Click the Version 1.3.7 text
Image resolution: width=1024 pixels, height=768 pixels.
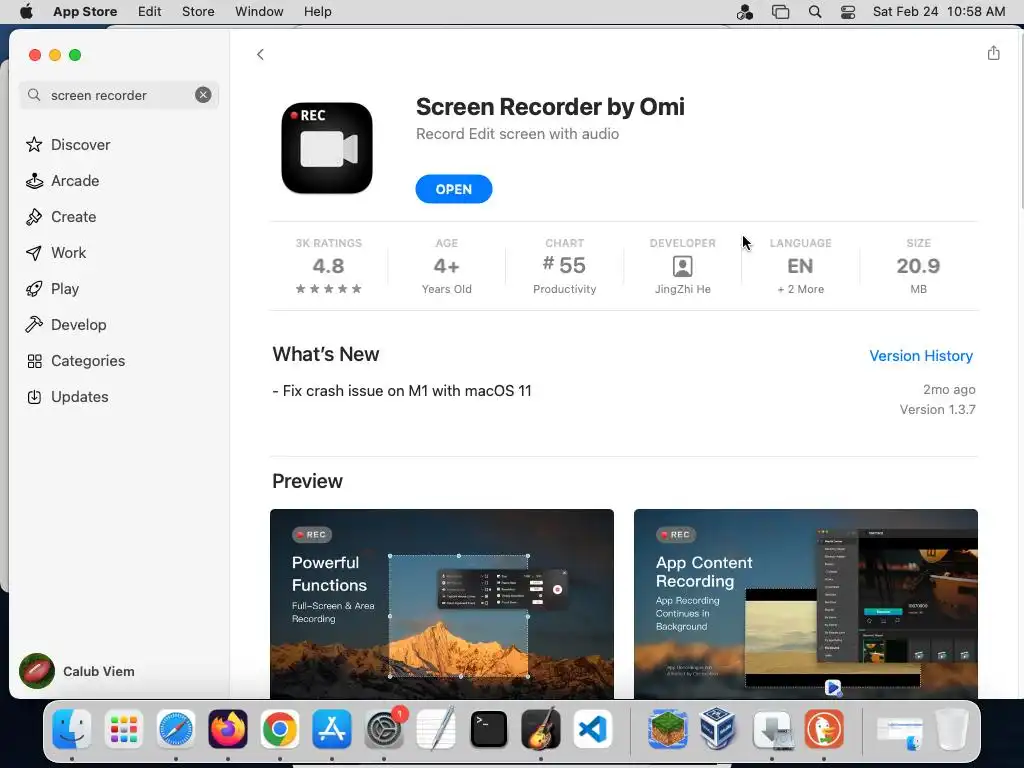click(x=937, y=409)
